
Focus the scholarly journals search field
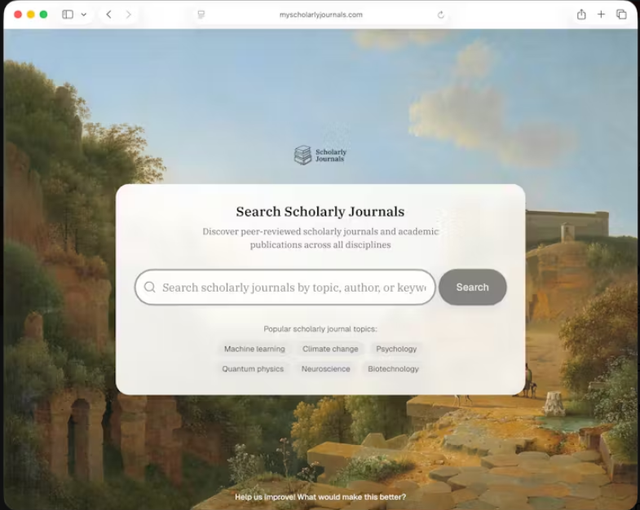click(285, 287)
